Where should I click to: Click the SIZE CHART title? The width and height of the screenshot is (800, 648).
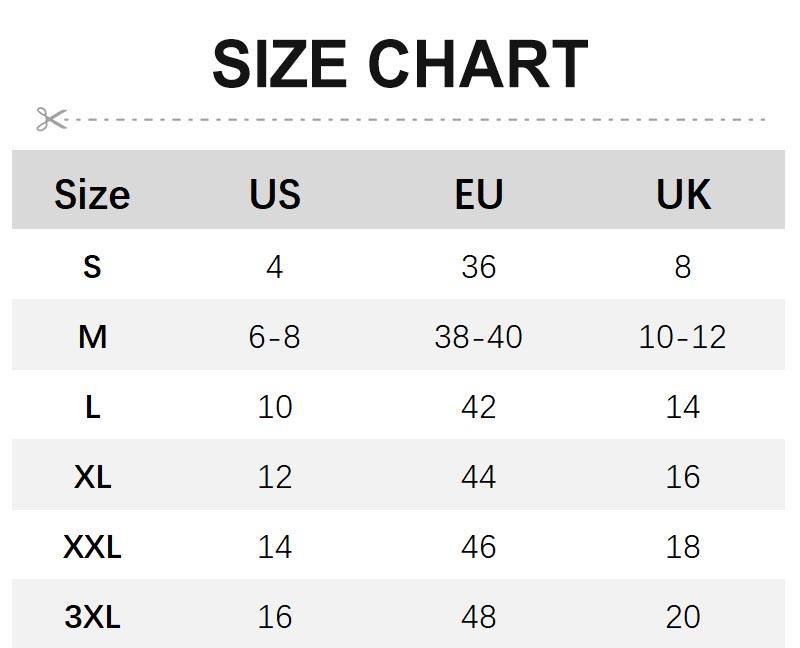[x=400, y=65]
